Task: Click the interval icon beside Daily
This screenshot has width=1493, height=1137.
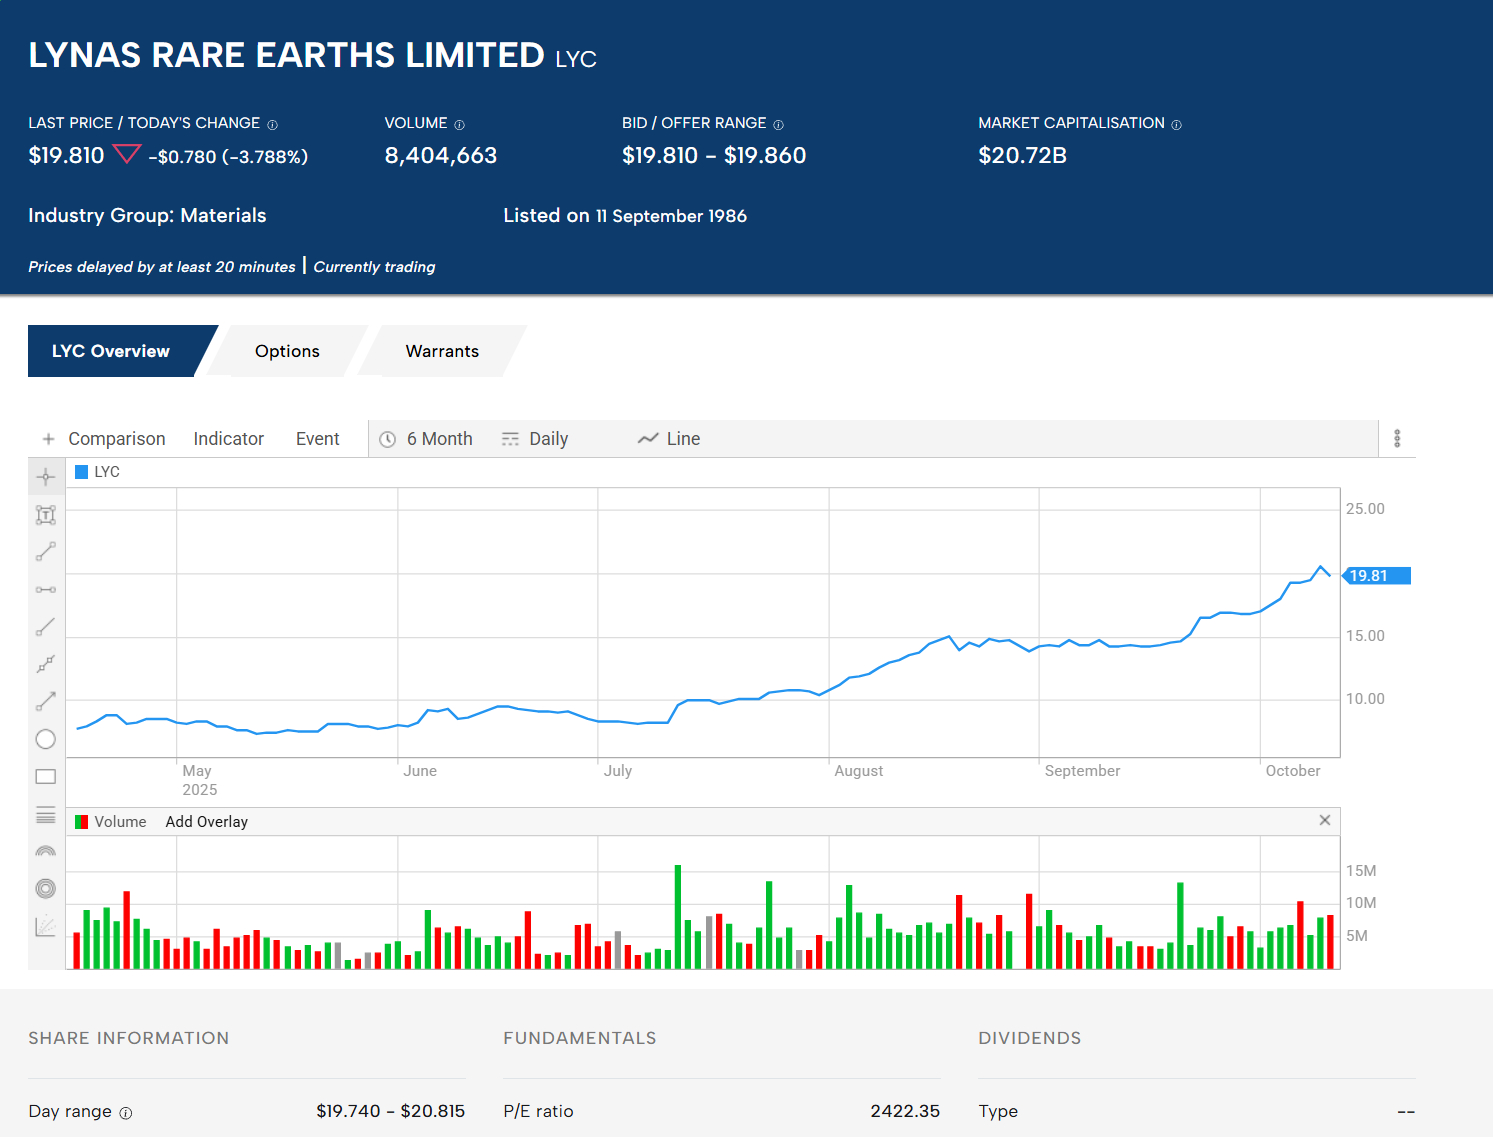Action: (510, 439)
